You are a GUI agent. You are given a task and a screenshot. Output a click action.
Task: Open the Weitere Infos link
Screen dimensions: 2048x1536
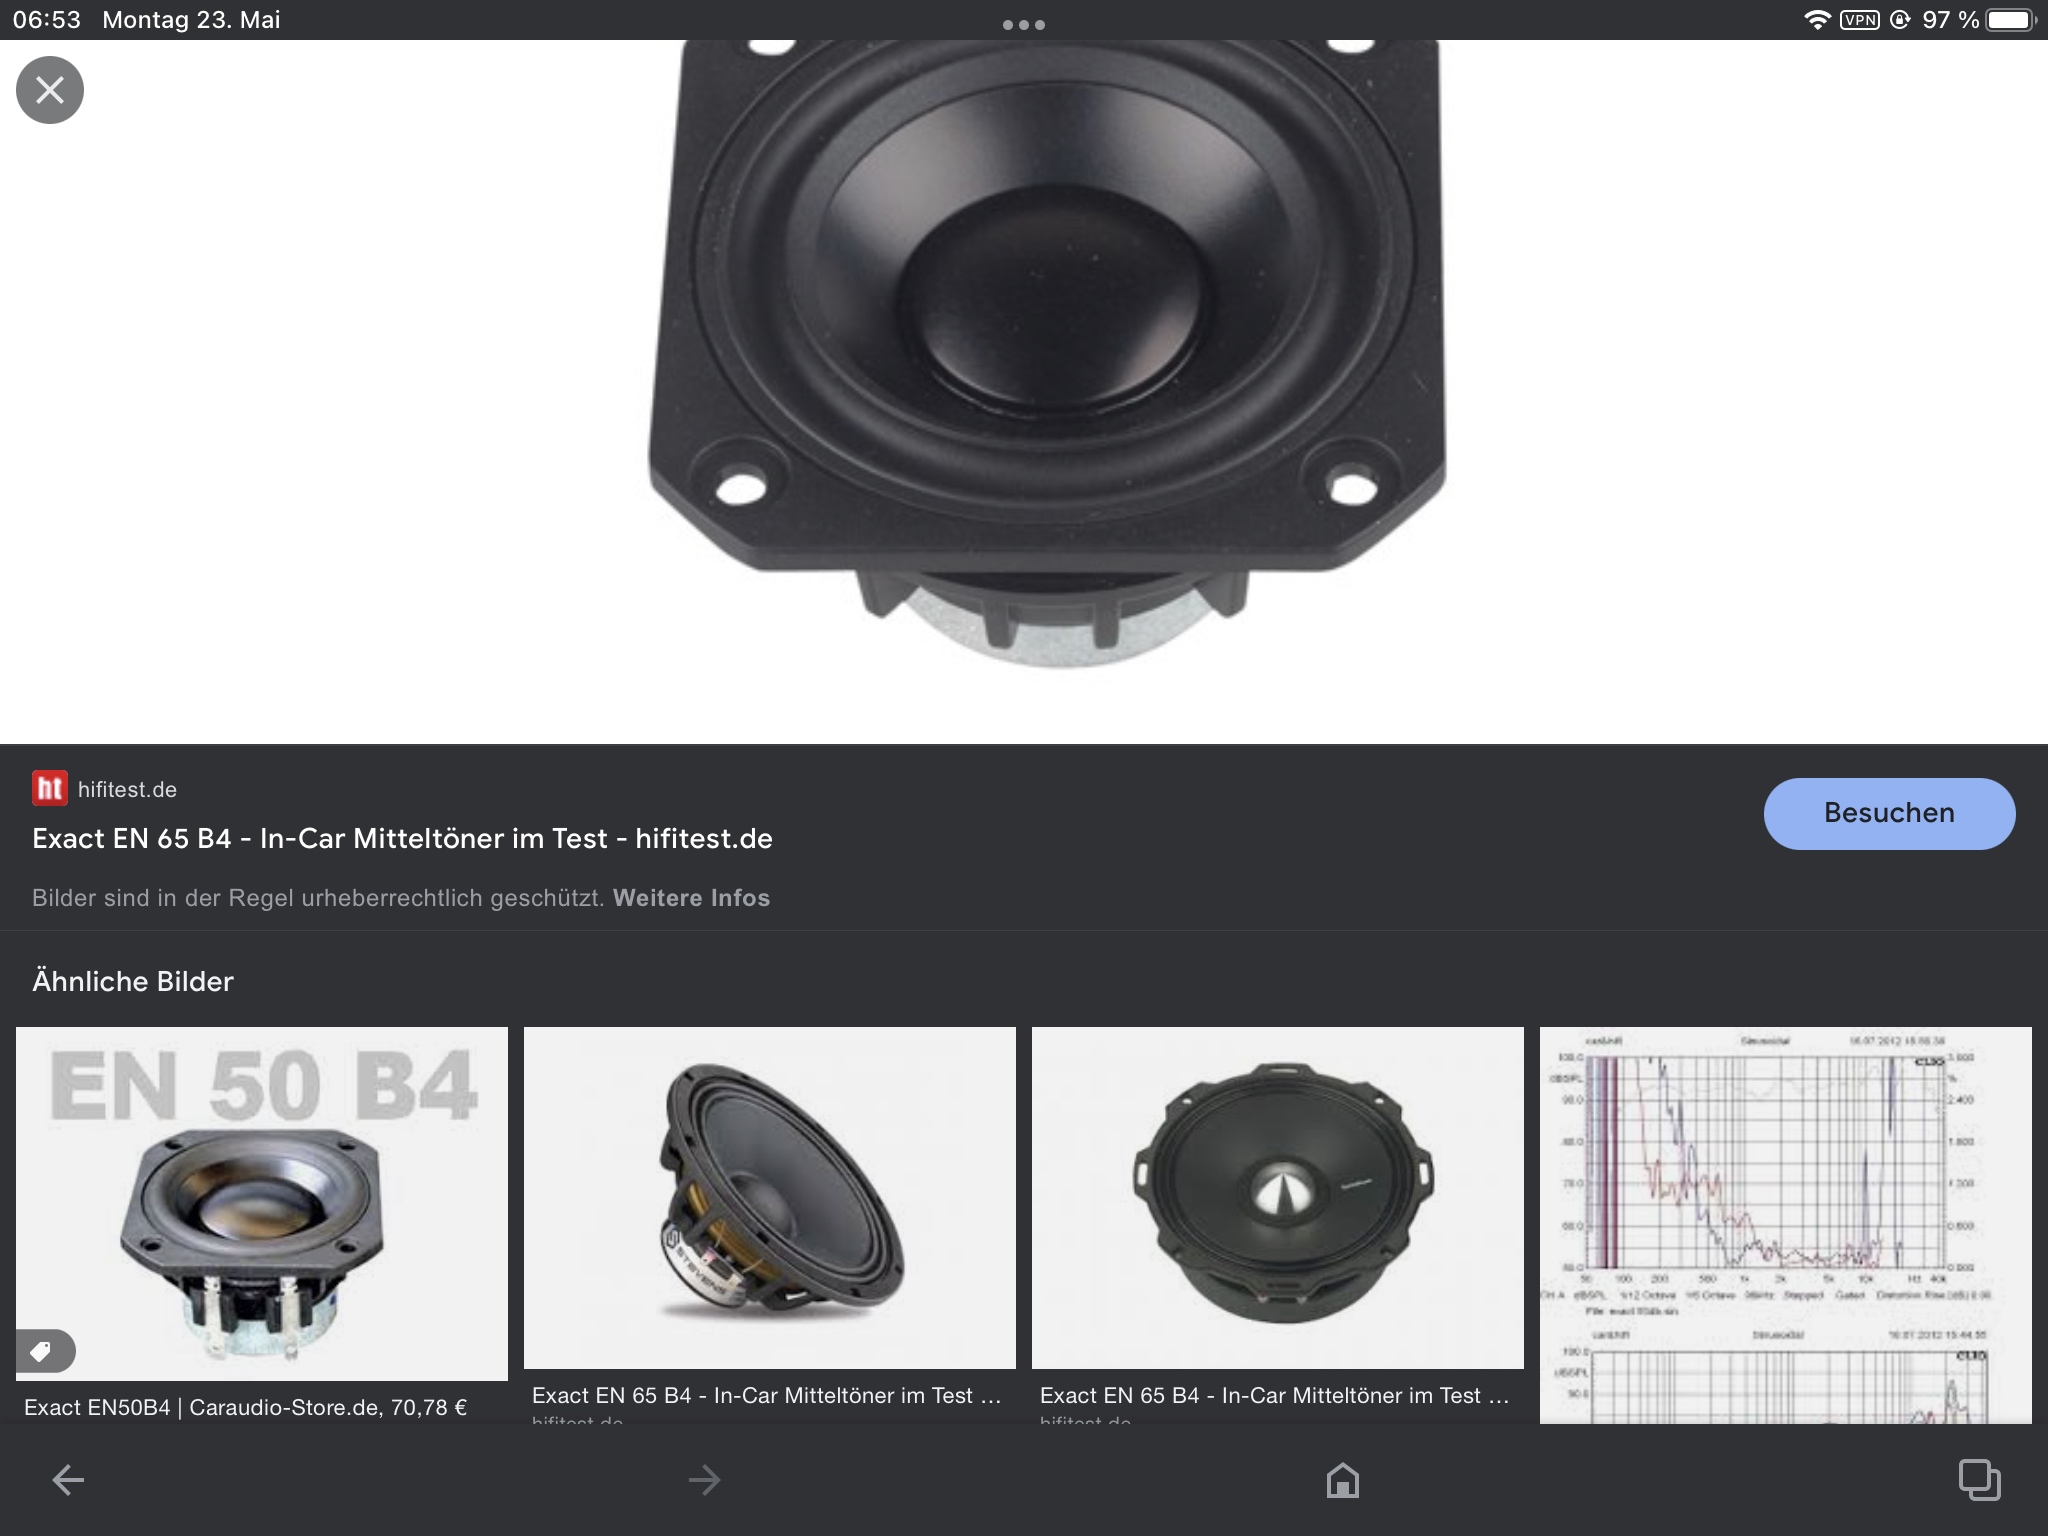(691, 898)
